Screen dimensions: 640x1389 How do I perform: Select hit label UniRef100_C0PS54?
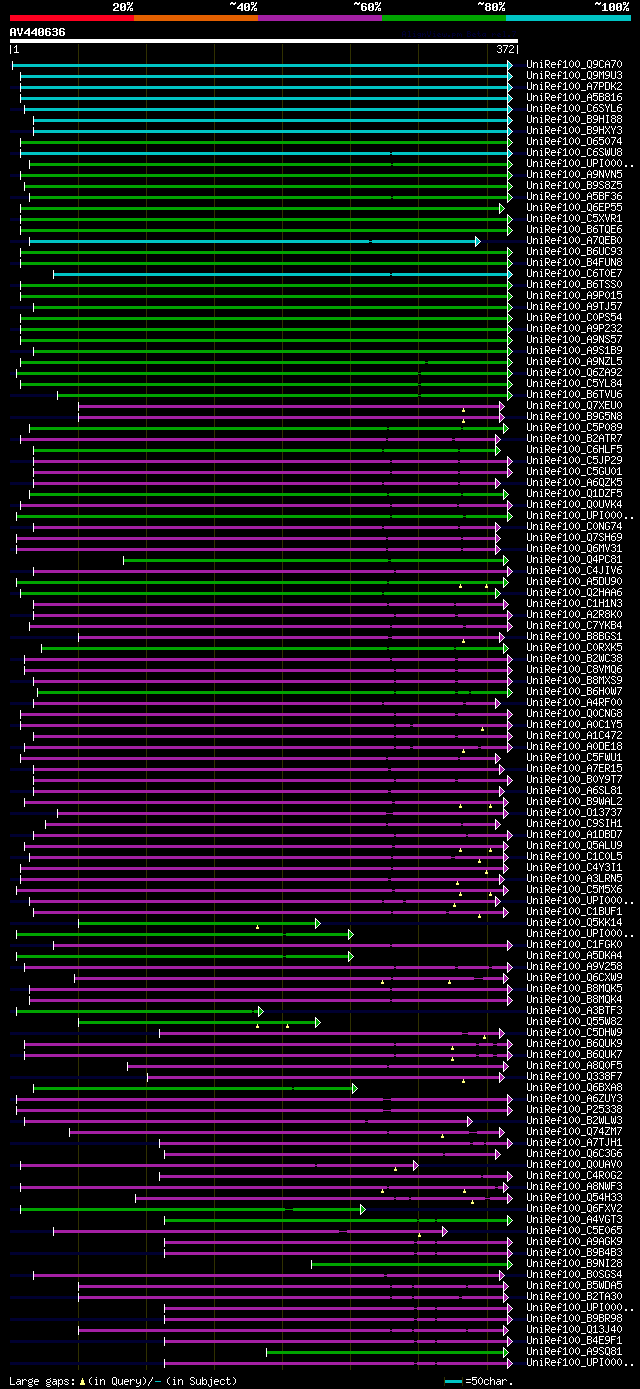coord(574,318)
